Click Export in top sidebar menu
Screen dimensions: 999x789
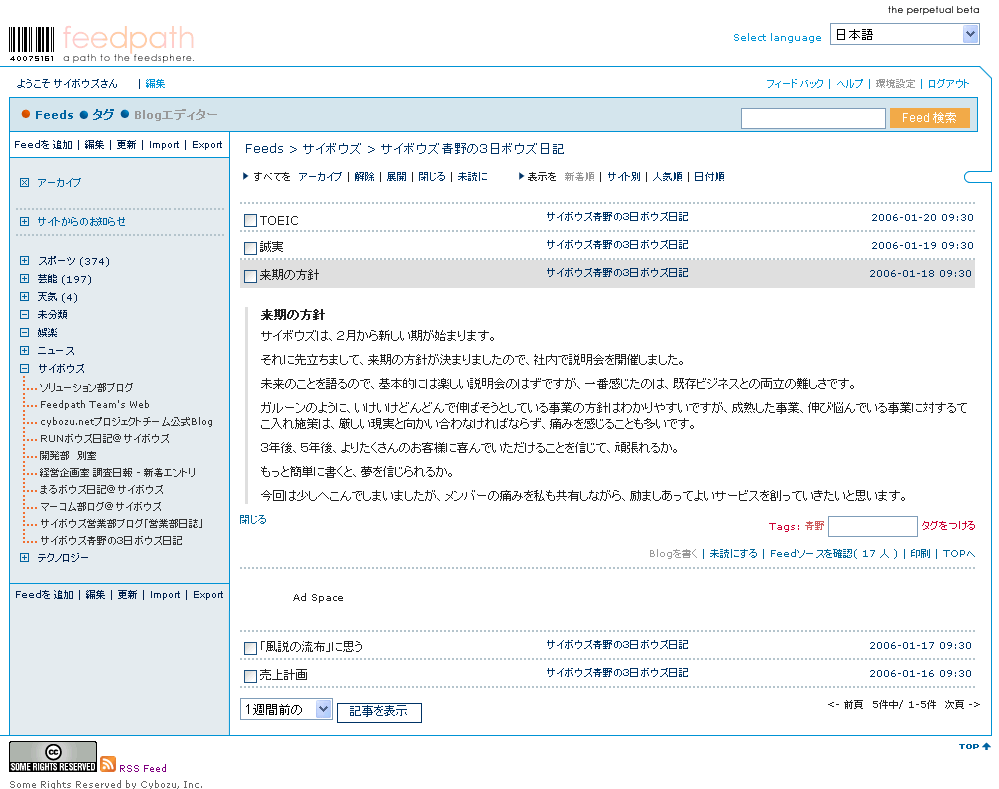(x=208, y=145)
